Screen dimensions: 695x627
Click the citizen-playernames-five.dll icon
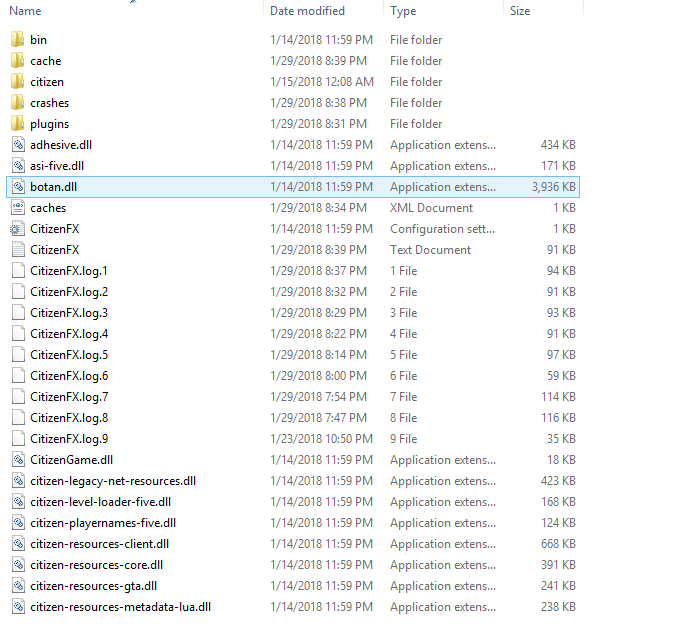[x=18, y=523]
